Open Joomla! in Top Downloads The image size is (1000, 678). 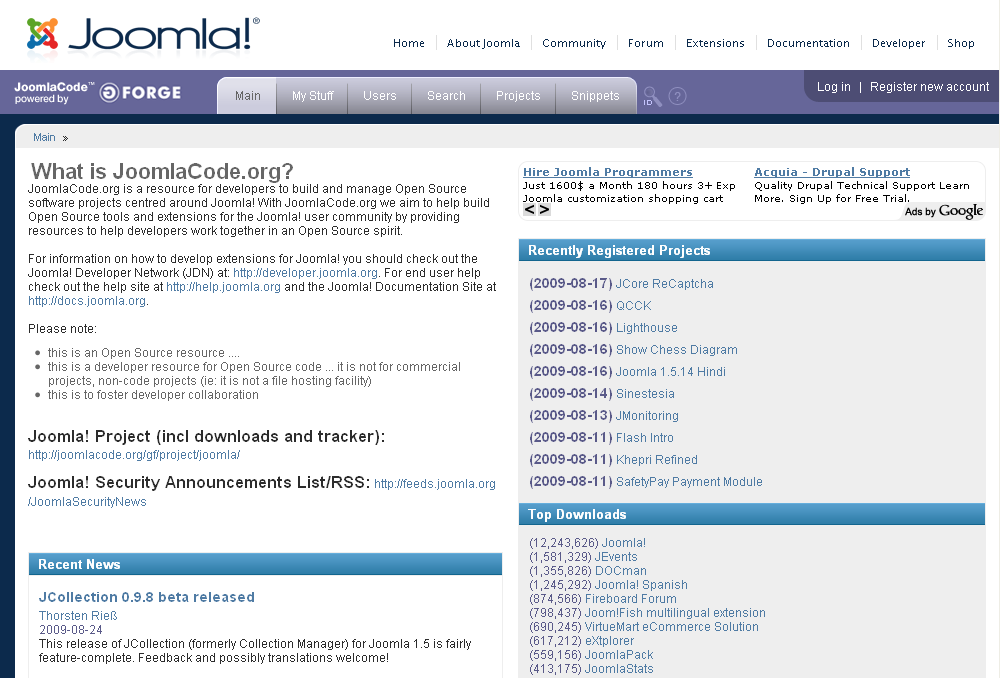623,543
